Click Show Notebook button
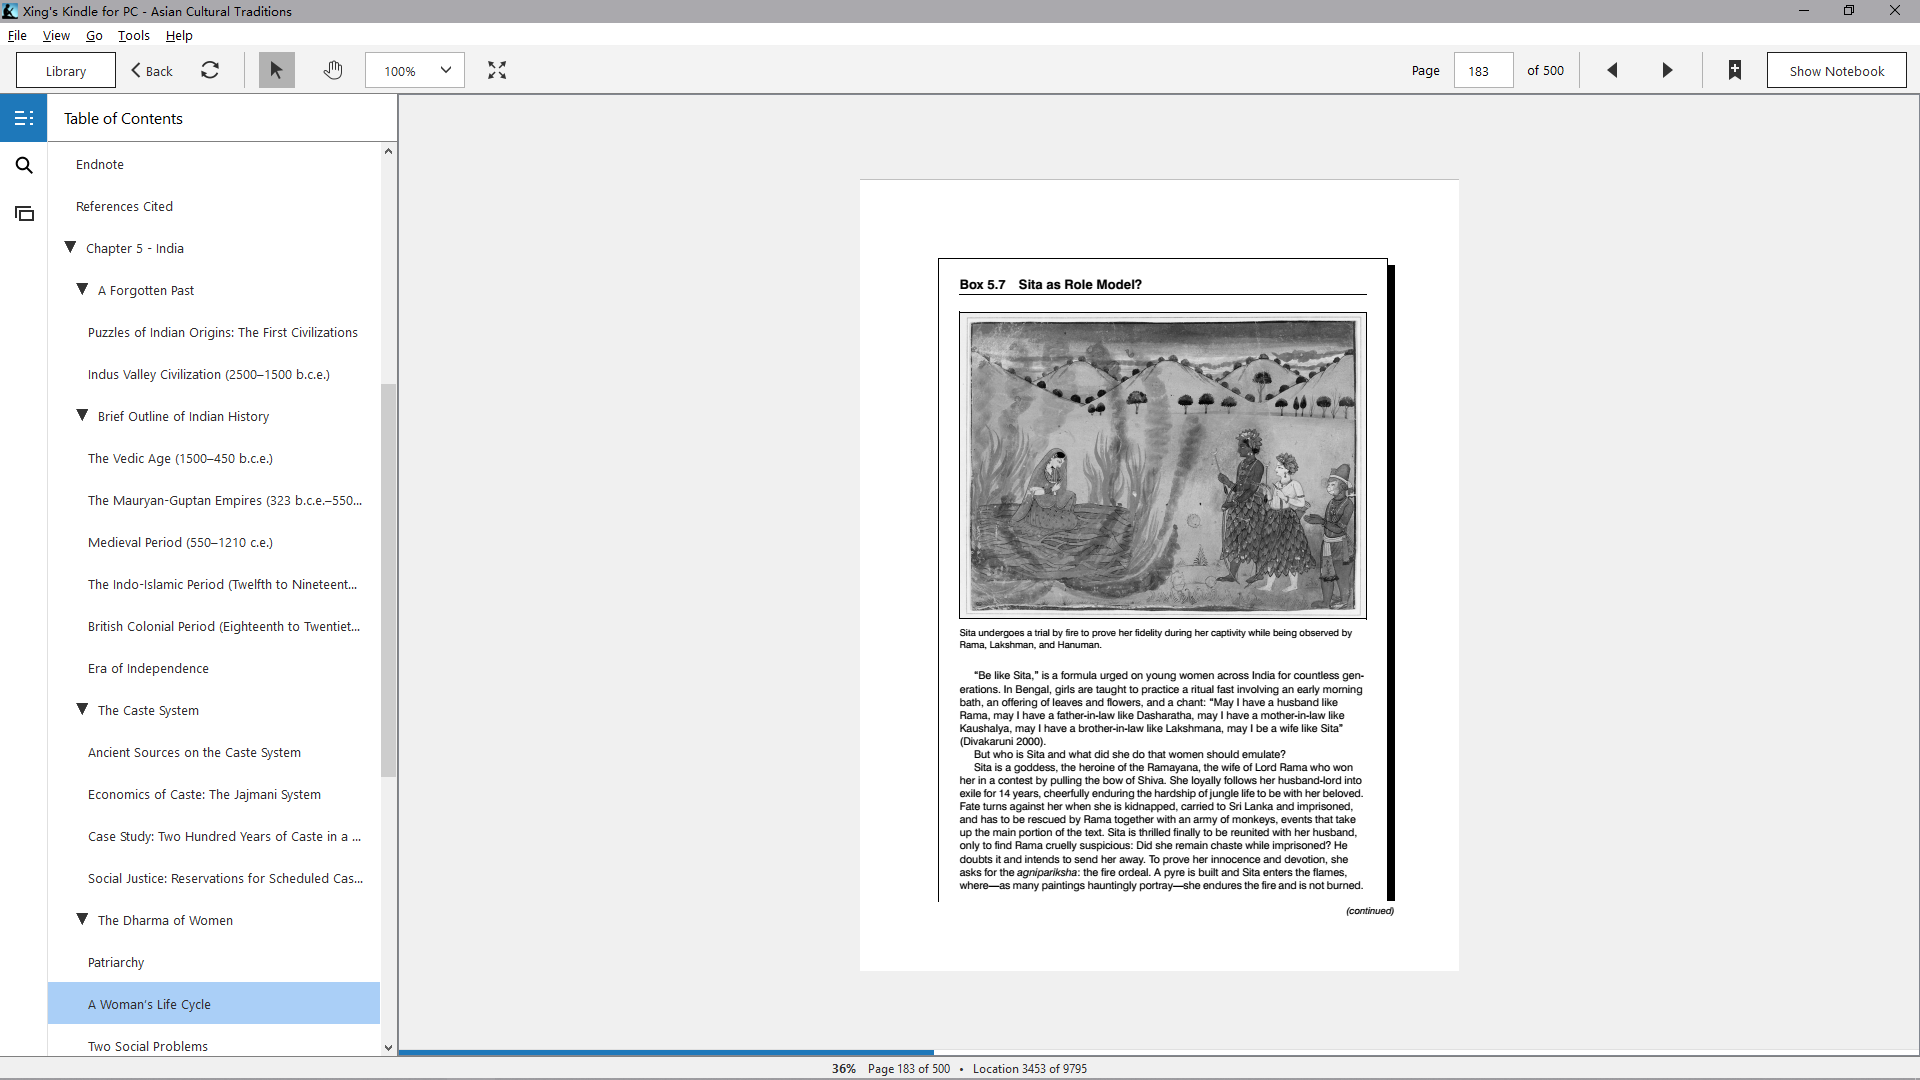The image size is (1920, 1080). [x=1836, y=70]
